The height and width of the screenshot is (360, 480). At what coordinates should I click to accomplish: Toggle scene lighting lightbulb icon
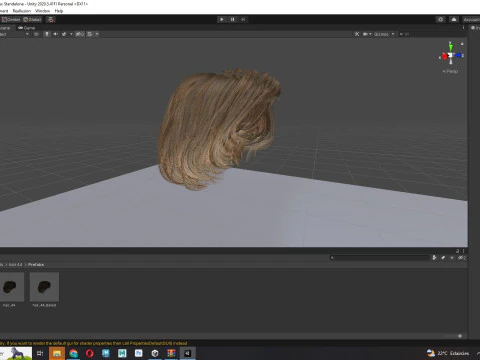point(47,34)
